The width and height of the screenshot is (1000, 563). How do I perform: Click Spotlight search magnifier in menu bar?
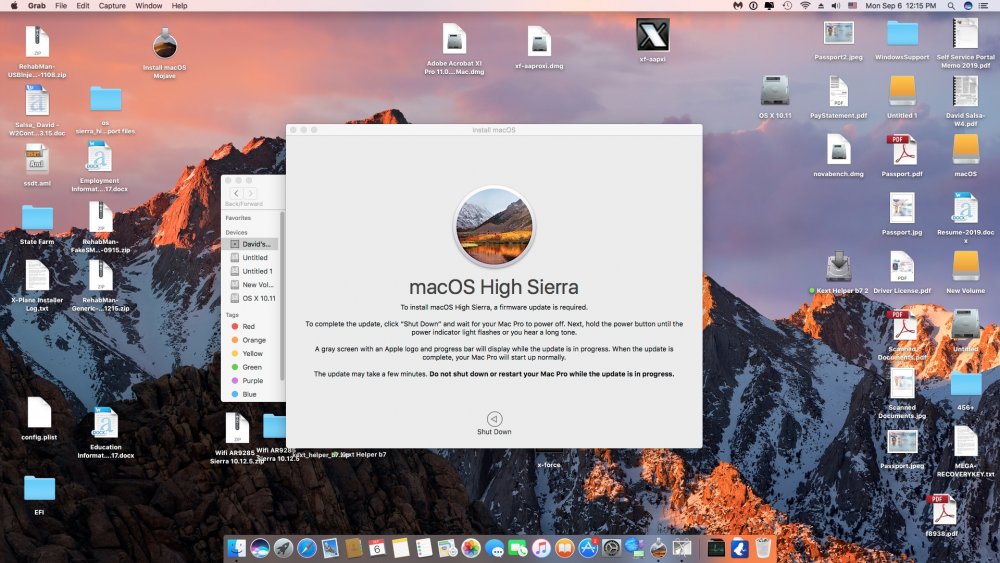(x=951, y=6)
